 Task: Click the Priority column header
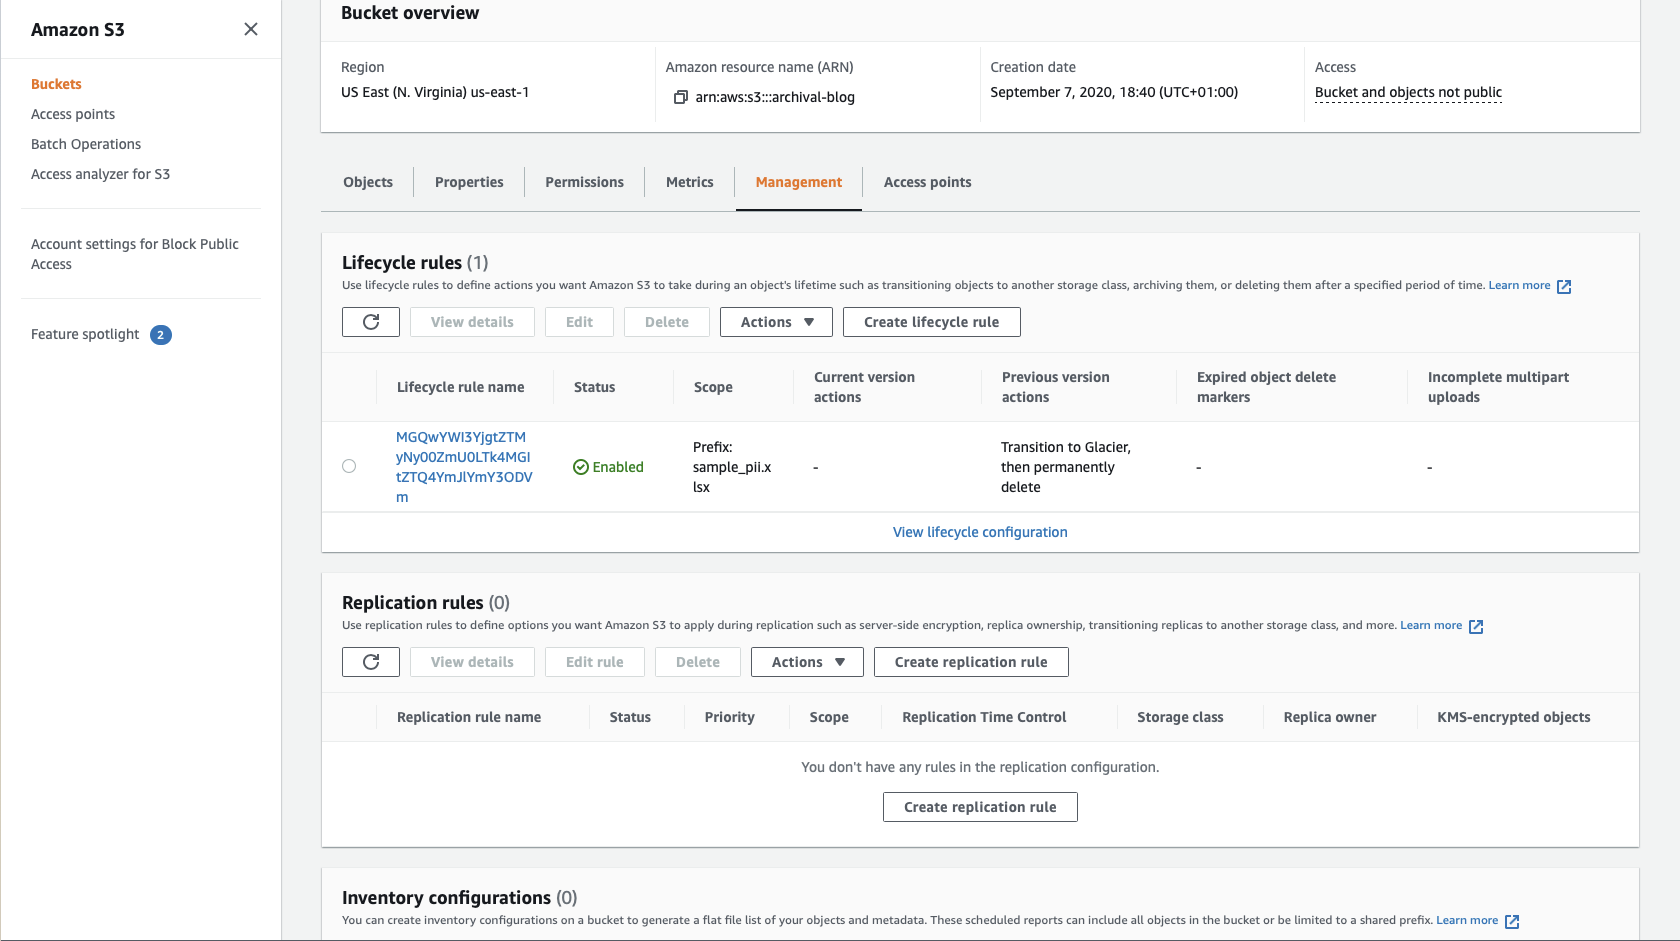click(x=730, y=717)
